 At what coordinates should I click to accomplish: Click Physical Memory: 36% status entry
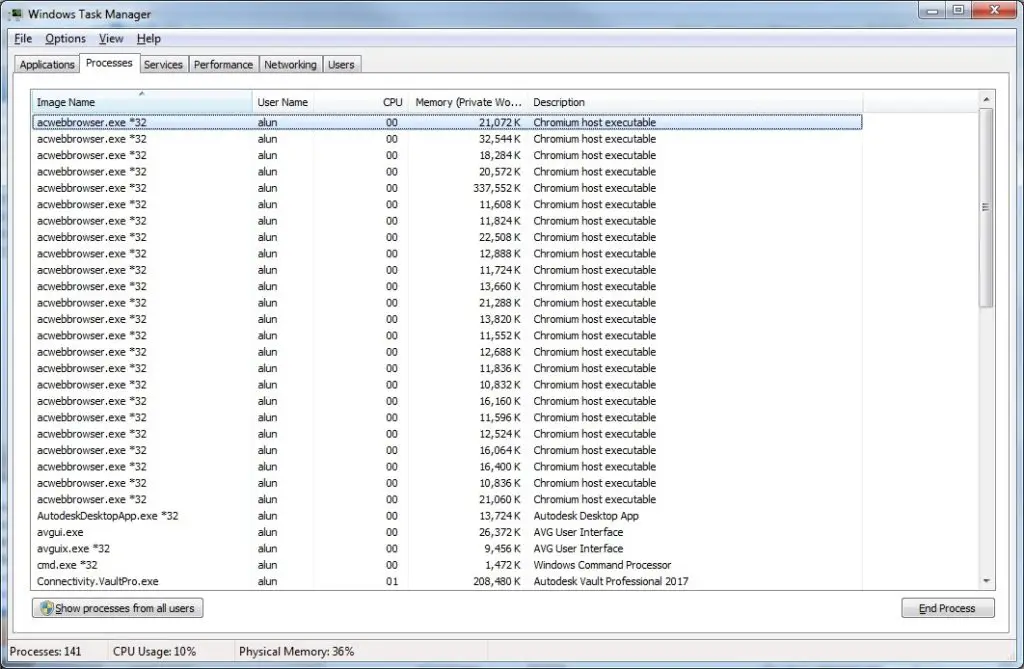pos(296,651)
